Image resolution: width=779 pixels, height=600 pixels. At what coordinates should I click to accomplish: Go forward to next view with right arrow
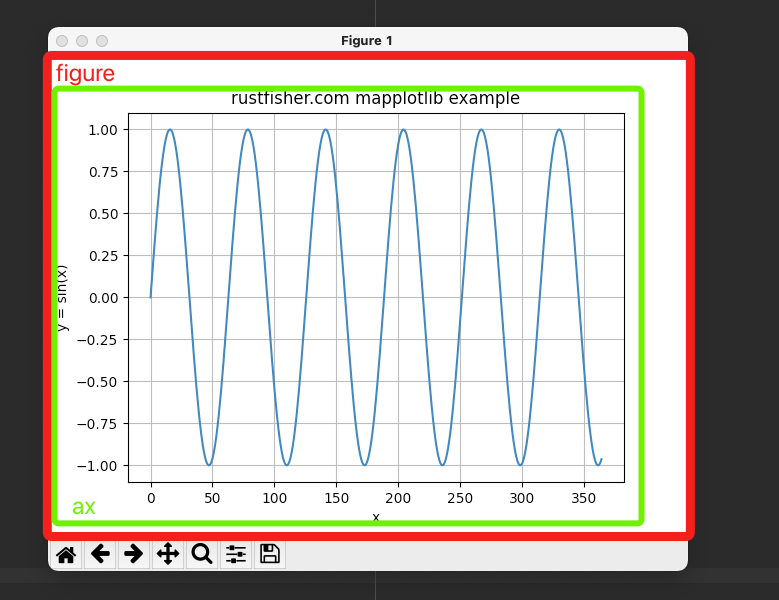tap(134, 554)
